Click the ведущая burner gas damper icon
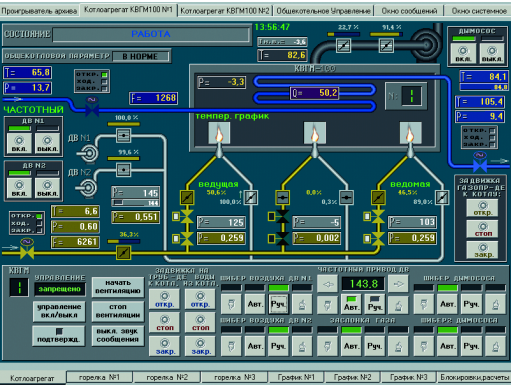512x387 pixels. (187, 198)
